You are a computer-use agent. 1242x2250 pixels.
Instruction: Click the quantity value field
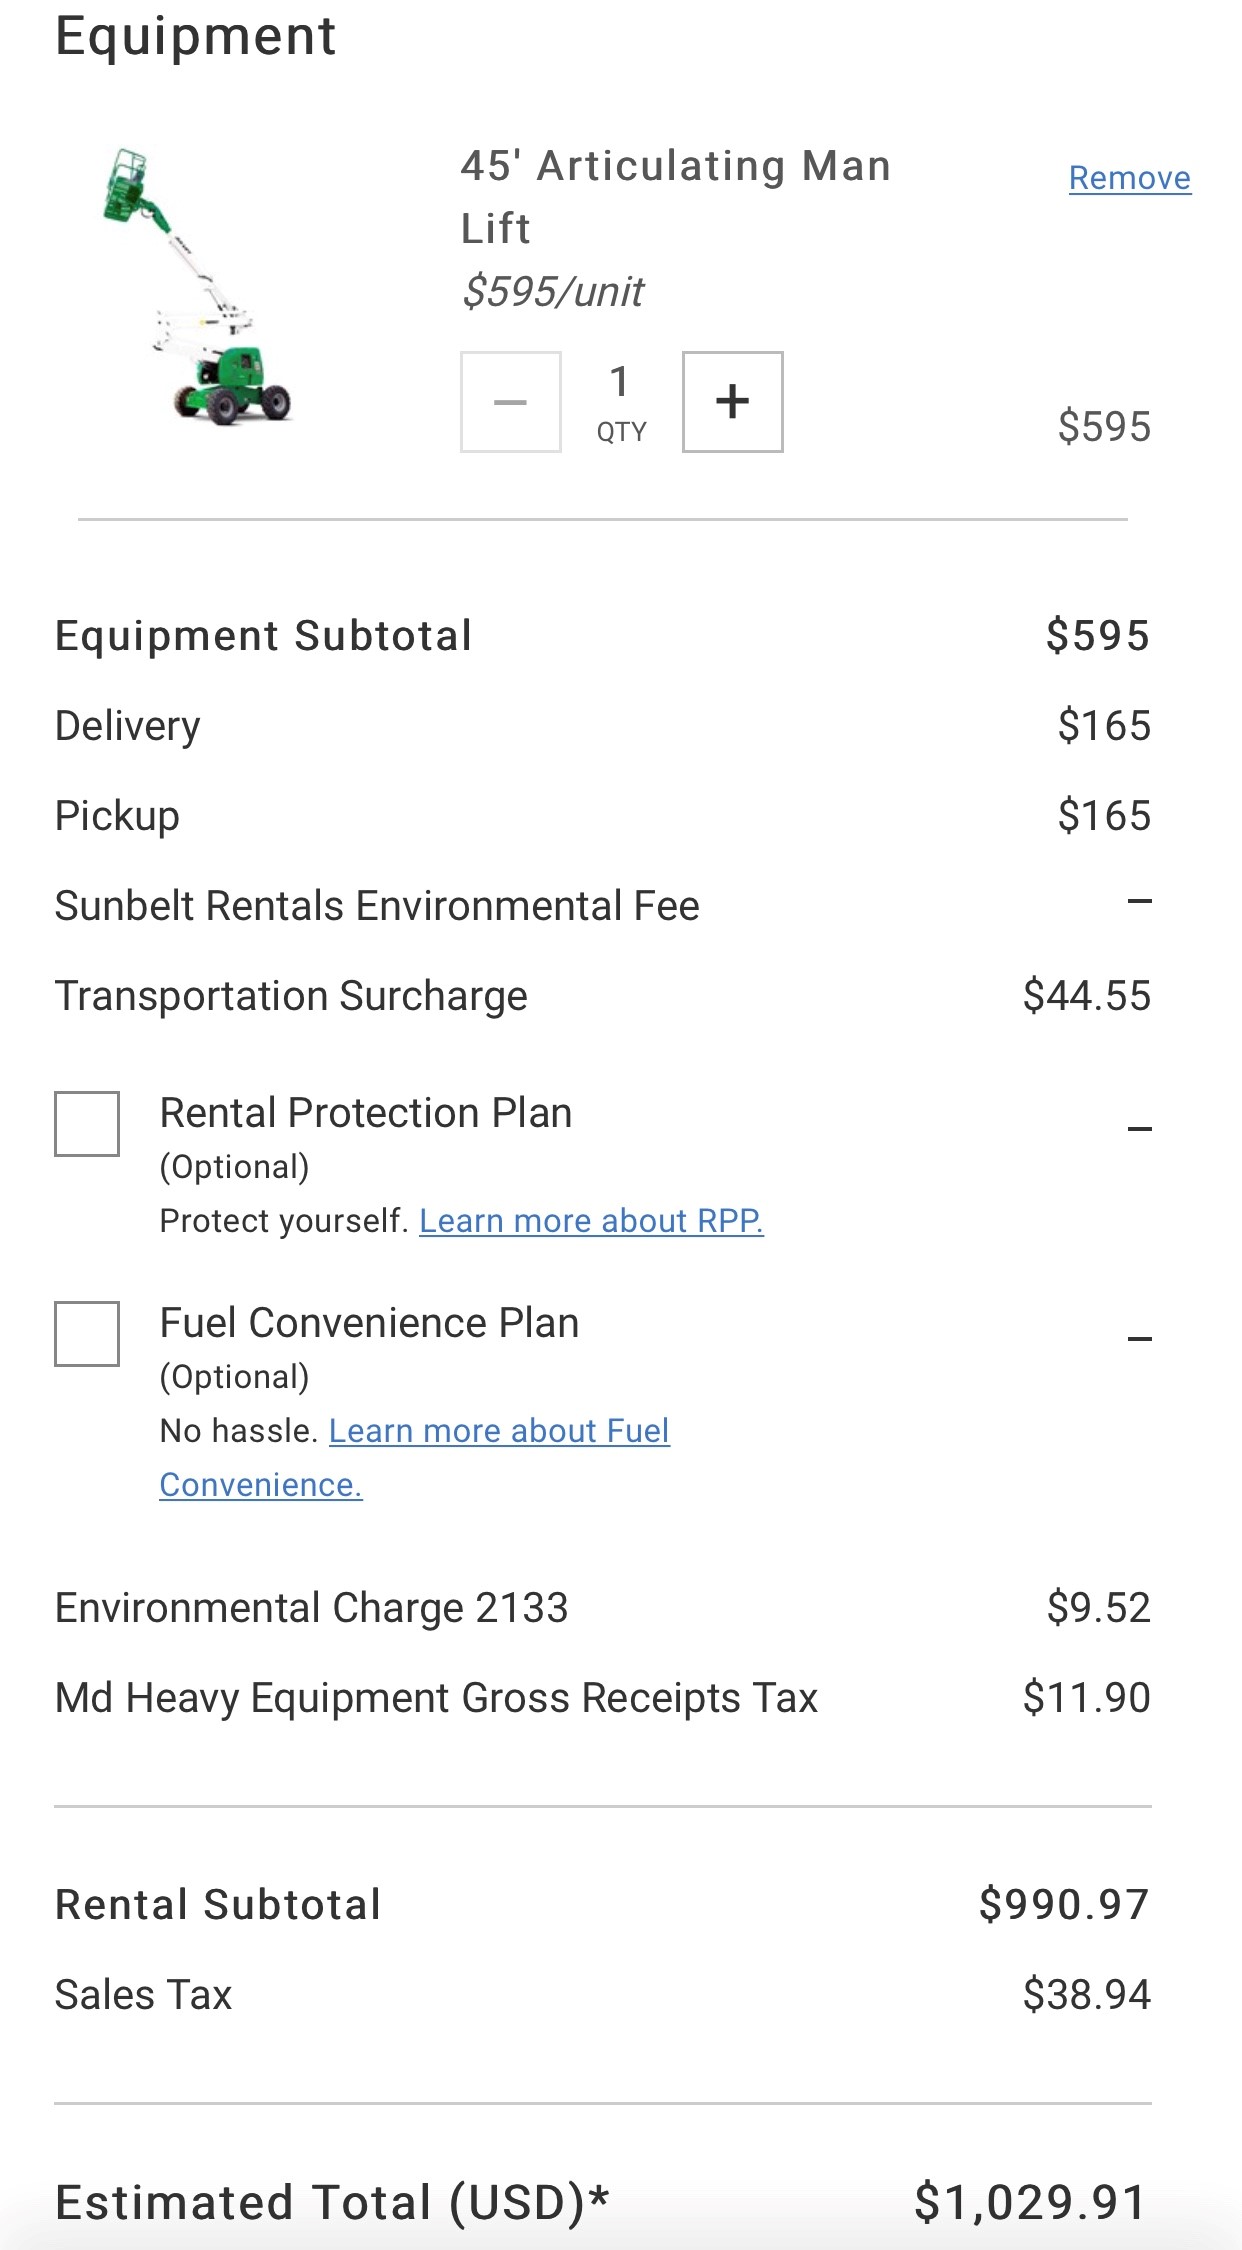tap(621, 382)
